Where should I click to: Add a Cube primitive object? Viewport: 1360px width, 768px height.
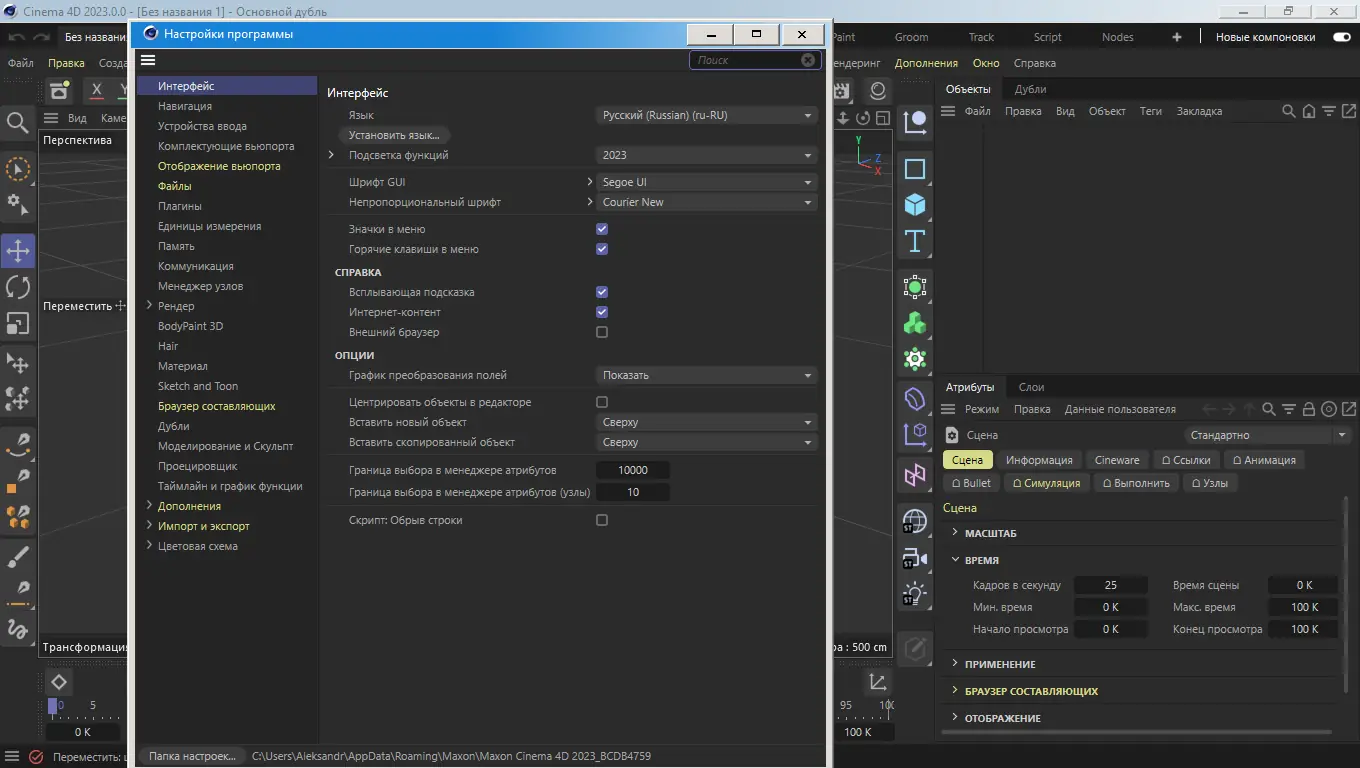[915, 204]
